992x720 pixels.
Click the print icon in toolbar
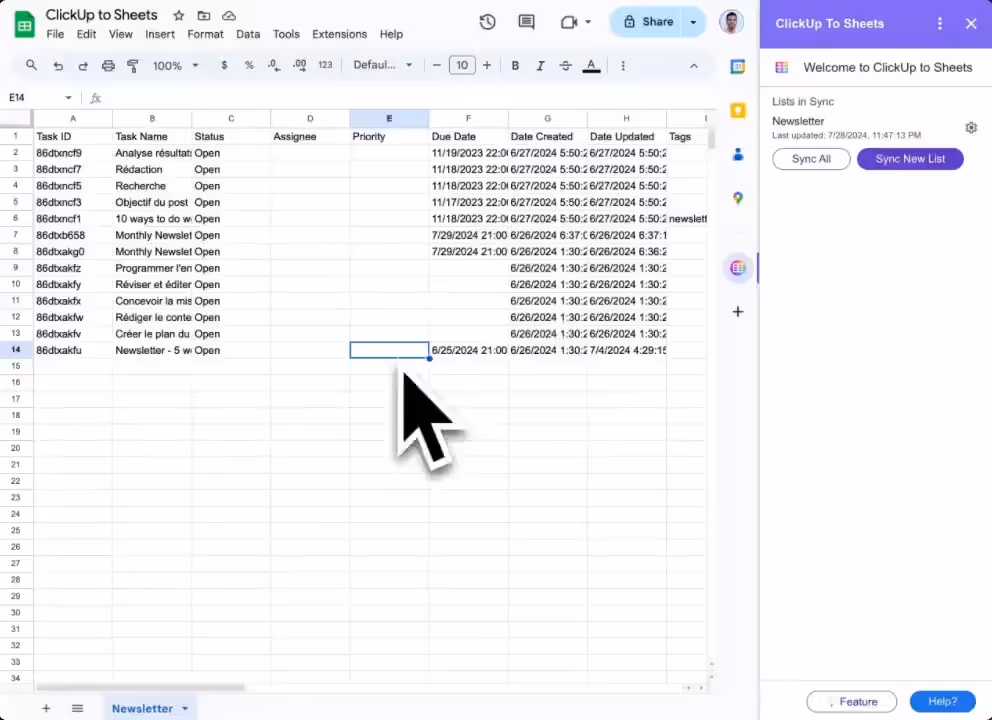coord(108,66)
